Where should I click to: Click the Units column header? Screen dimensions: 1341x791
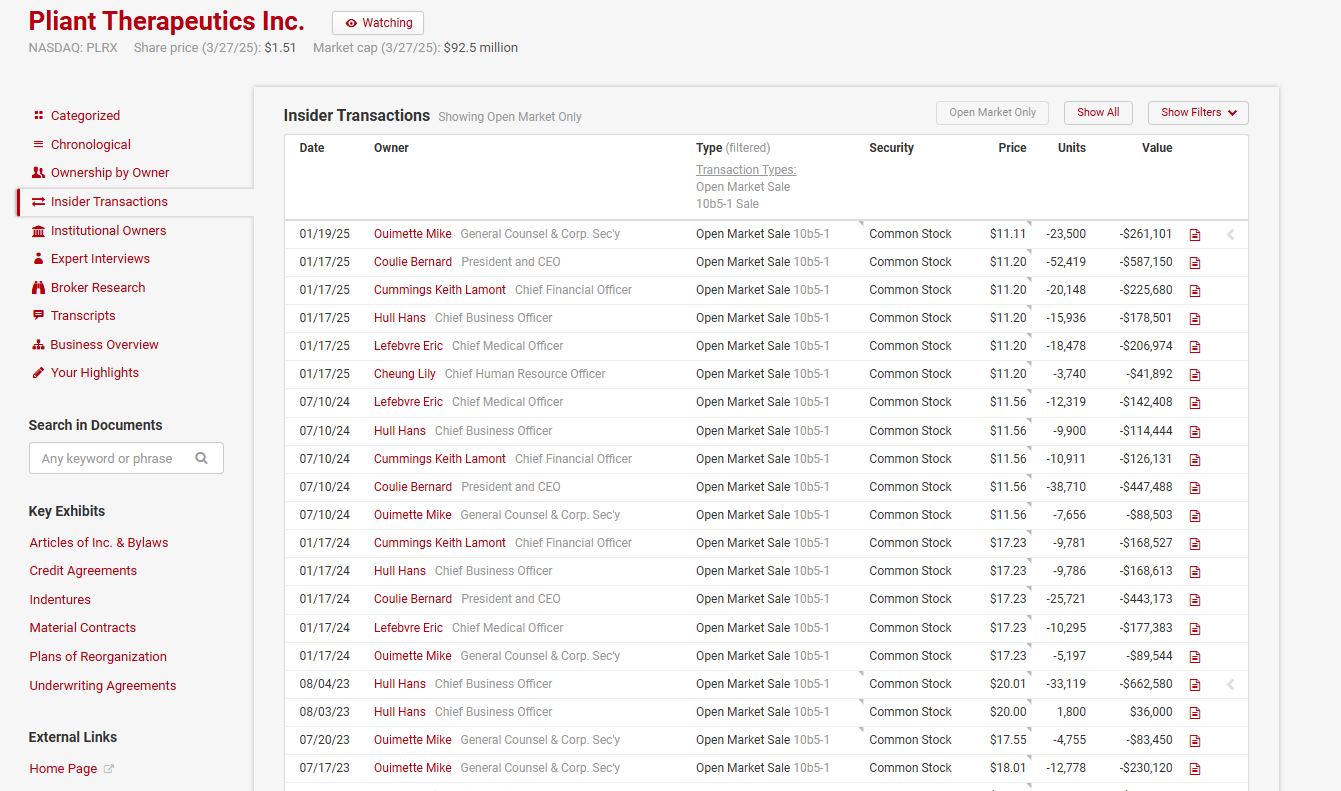[x=1072, y=148]
